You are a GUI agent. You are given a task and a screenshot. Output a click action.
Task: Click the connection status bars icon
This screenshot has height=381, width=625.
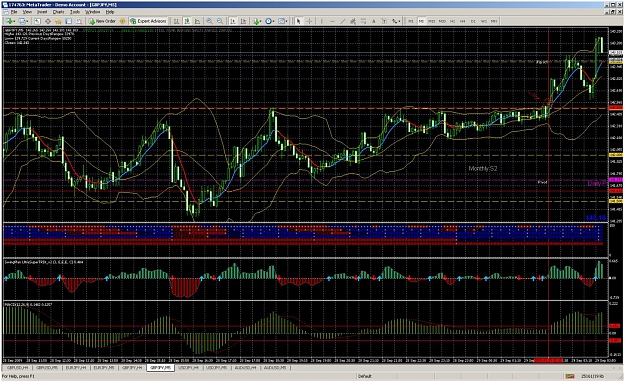click(570, 376)
